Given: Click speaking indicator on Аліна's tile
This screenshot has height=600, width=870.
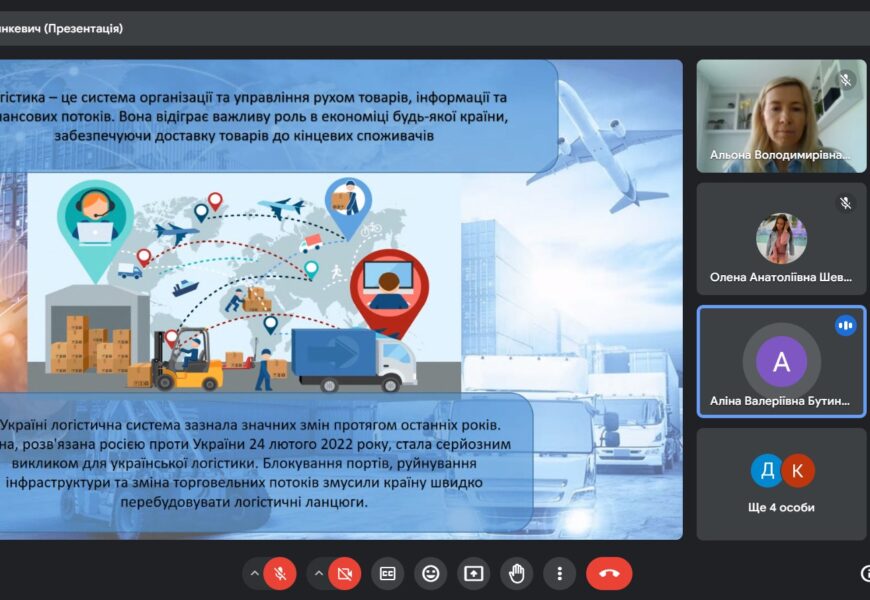Looking at the screenshot, I should pyautogui.click(x=845, y=325).
